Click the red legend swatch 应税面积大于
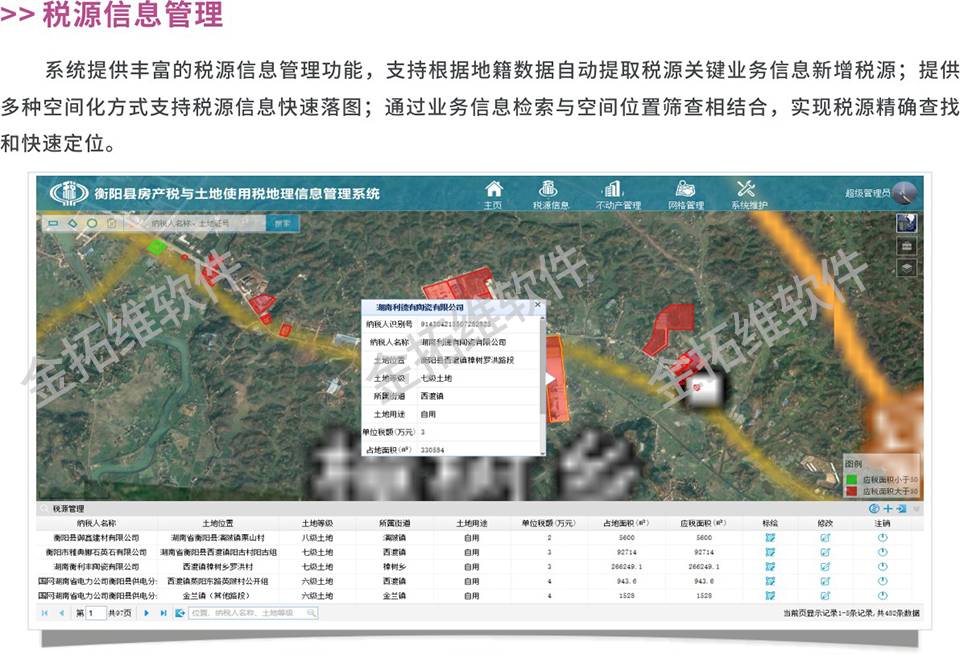The image size is (960, 655). click(852, 491)
